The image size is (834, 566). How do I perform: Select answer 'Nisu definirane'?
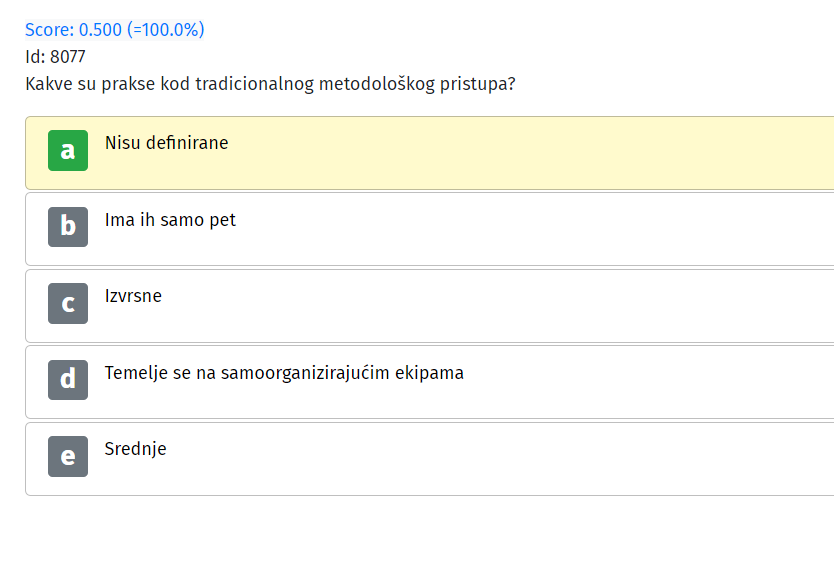coord(166,143)
